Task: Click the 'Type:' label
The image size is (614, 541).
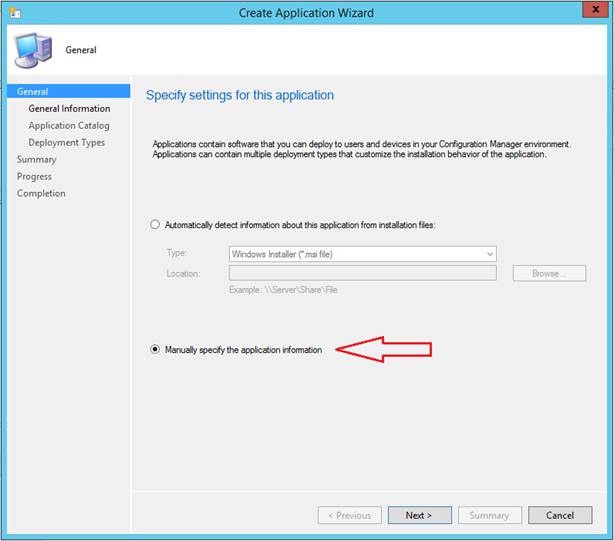Action: tap(176, 253)
